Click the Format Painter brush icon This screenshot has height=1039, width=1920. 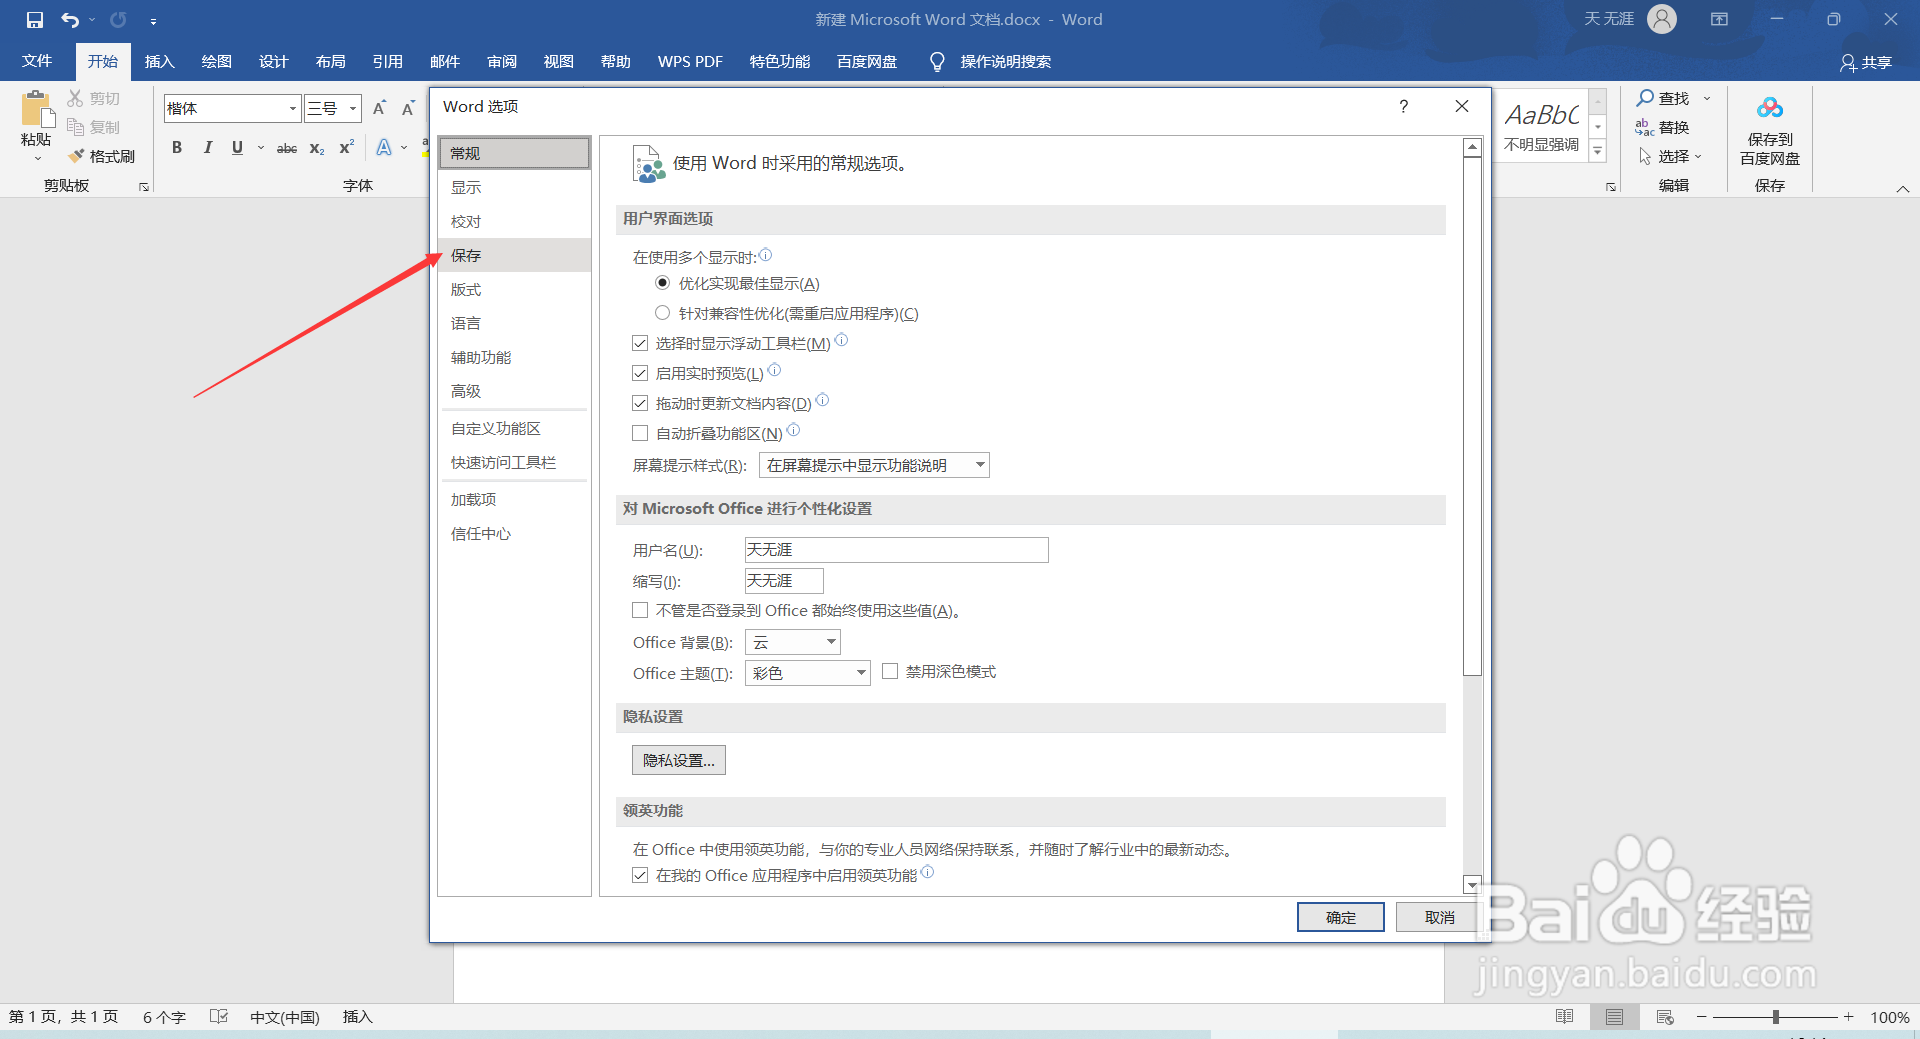[76, 156]
